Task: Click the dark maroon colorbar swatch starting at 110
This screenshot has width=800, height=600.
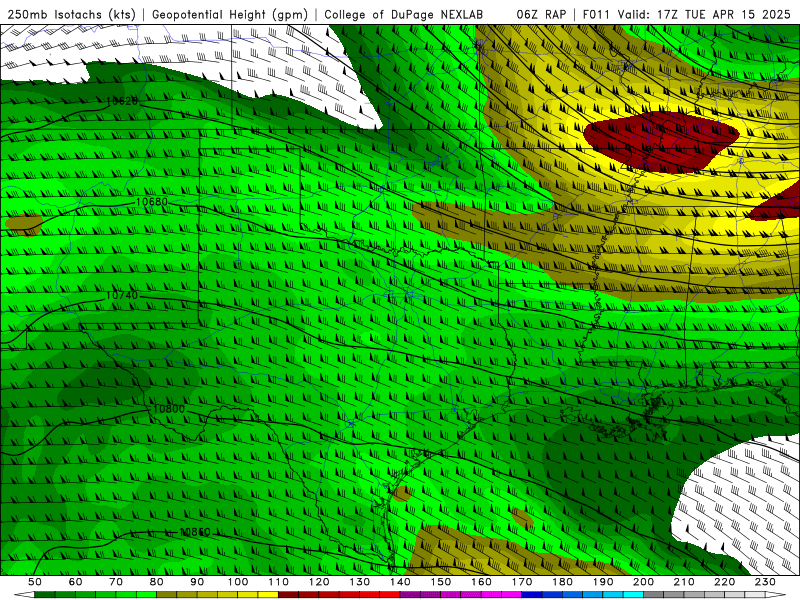Action: tap(288, 595)
